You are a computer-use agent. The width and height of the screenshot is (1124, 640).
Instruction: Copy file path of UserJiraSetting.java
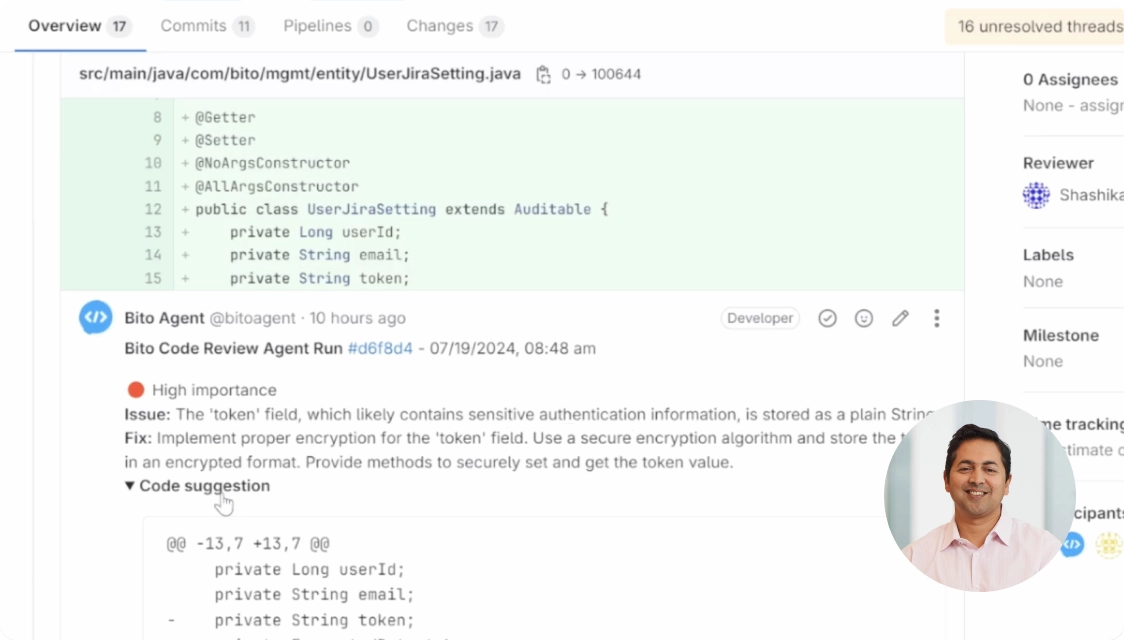click(x=543, y=75)
